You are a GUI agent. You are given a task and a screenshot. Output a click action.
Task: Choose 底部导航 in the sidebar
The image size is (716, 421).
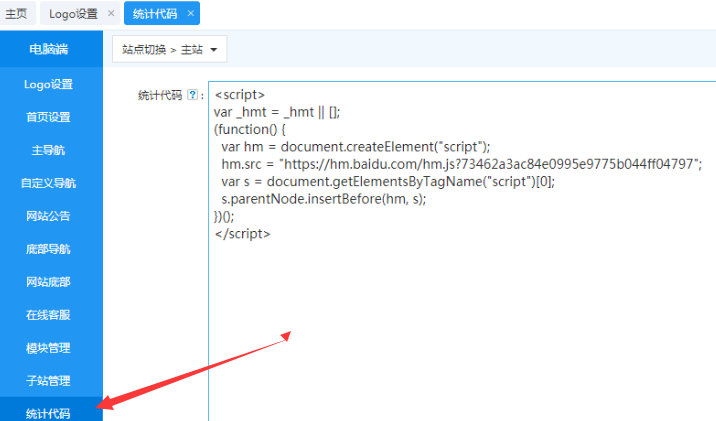[50, 249]
